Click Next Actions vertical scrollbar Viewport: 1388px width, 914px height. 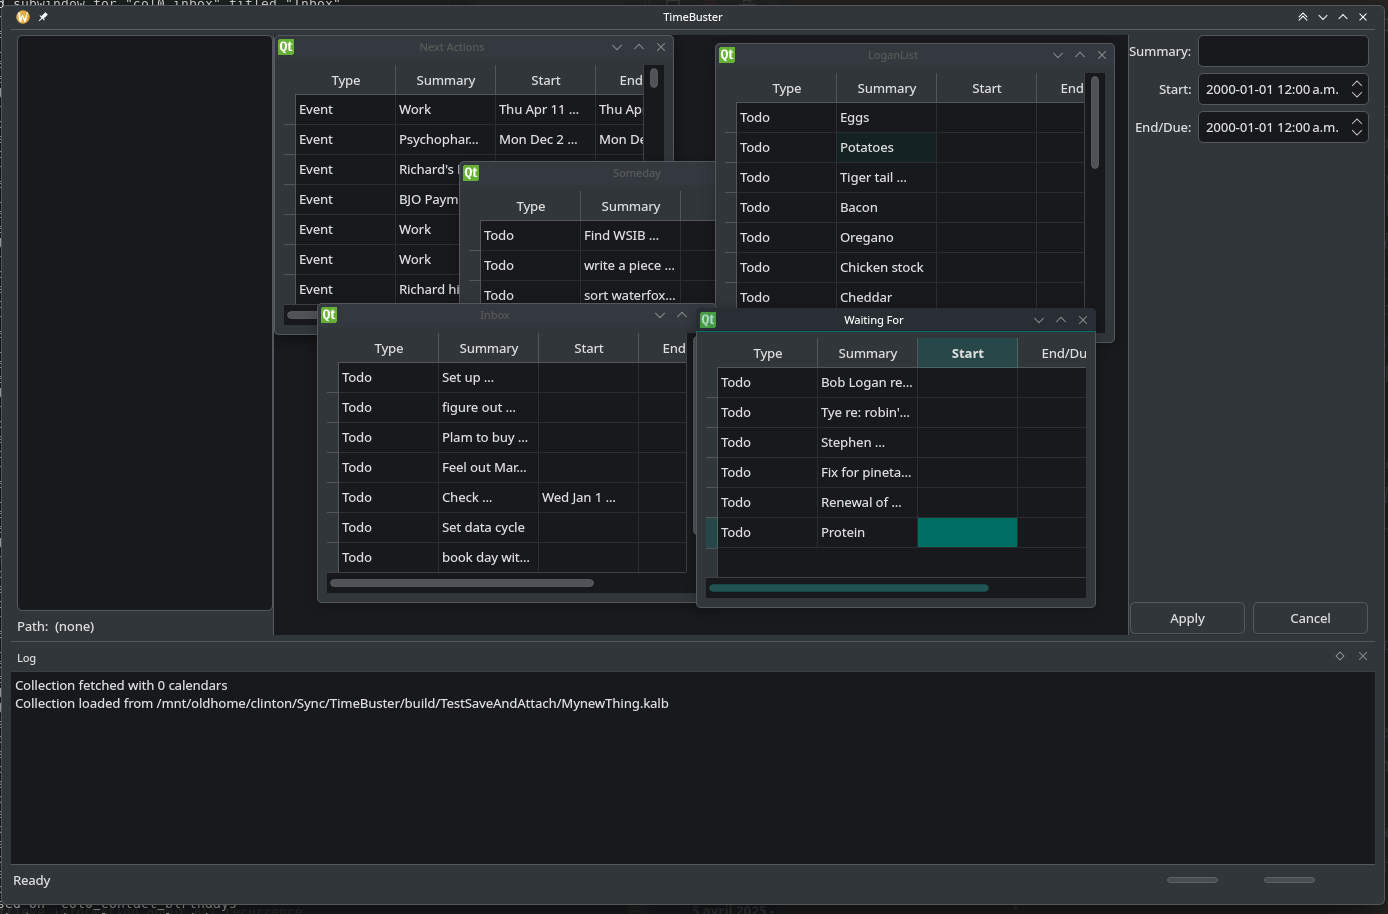[654, 78]
